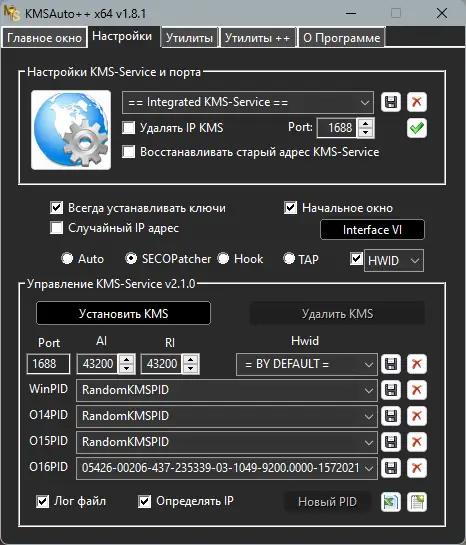Save the selected KMS-Service server entry
The height and width of the screenshot is (545, 466).
391,102
